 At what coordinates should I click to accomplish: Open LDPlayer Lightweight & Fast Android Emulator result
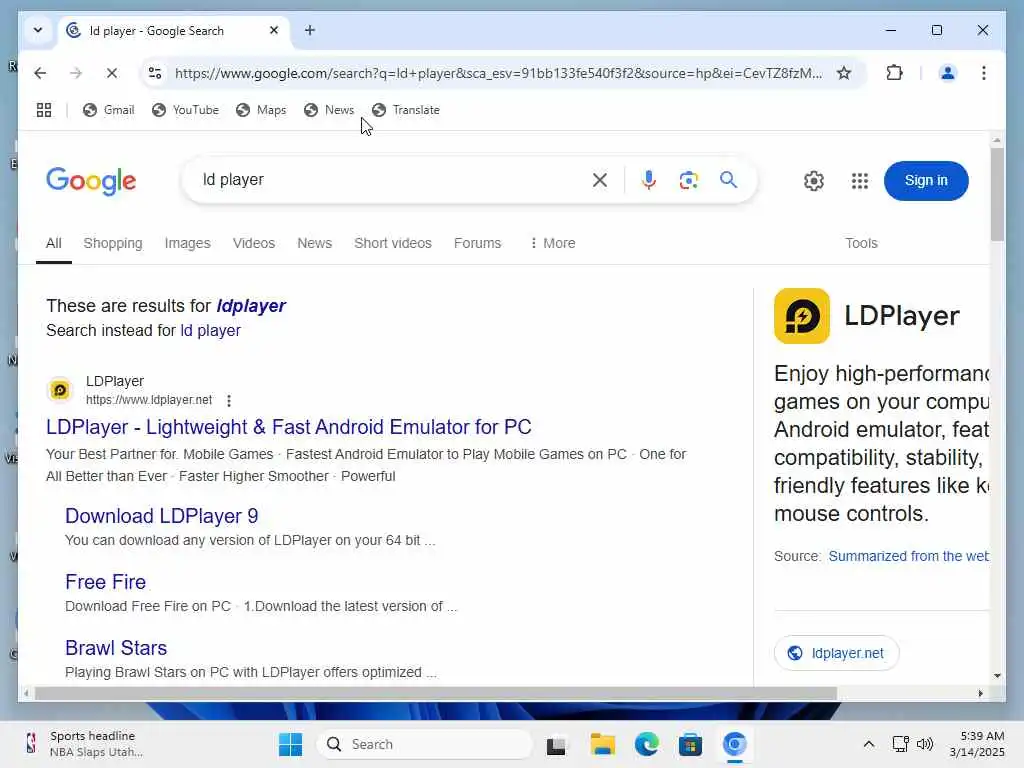(x=289, y=427)
